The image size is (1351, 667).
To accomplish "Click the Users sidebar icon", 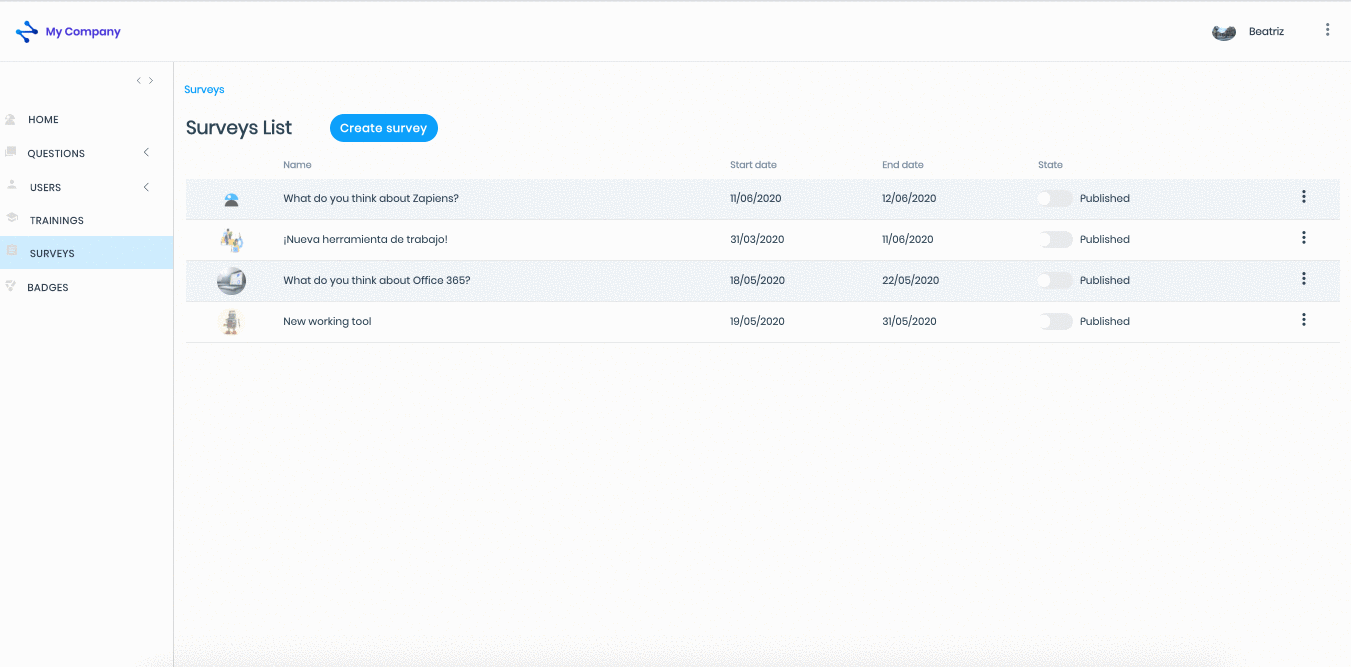I will click(11, 185).
